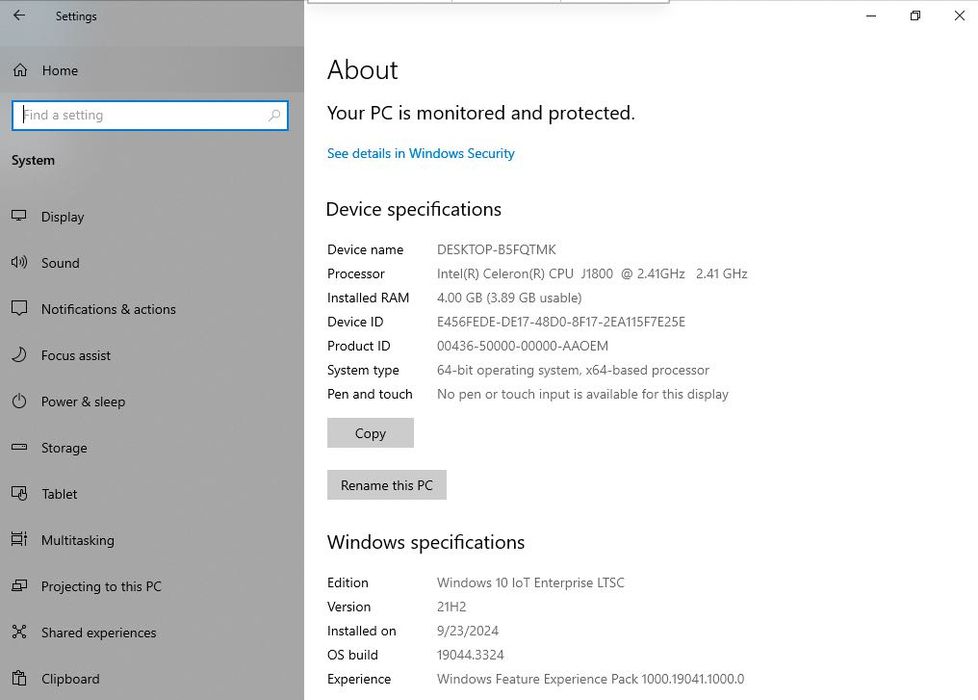The image size is (978, 700).
Task: Click the processor value Intel(R) Celeron(R) J1800
Action: (x=592, y=273)
